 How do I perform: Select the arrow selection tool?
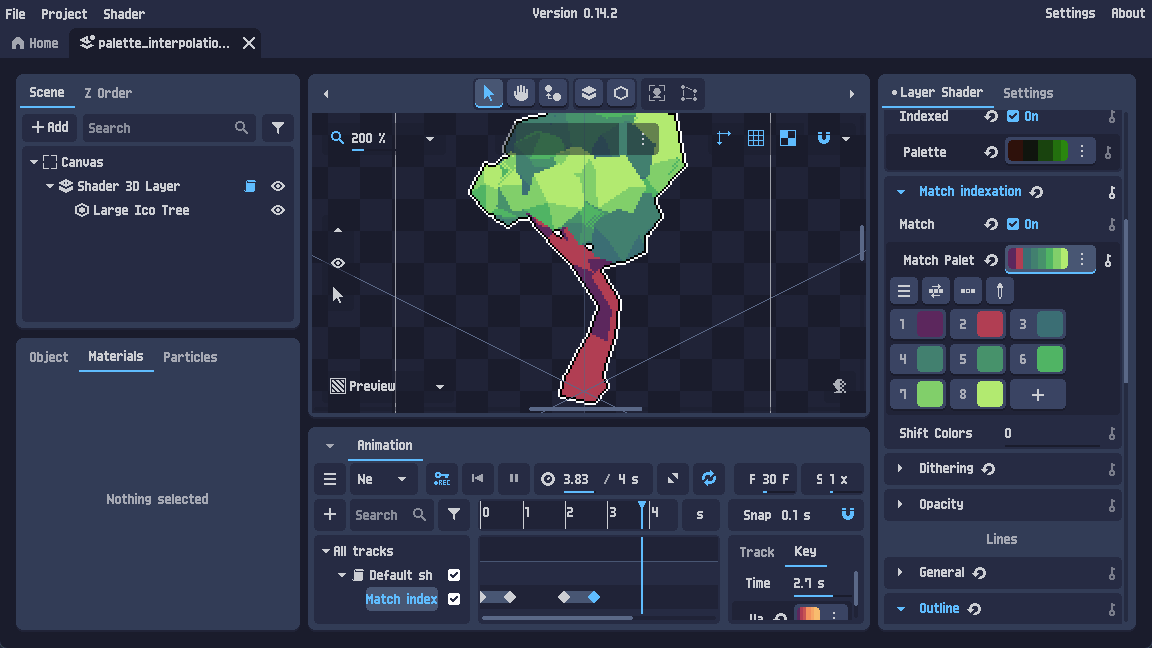pyautogui.click(x=488, y=93)
